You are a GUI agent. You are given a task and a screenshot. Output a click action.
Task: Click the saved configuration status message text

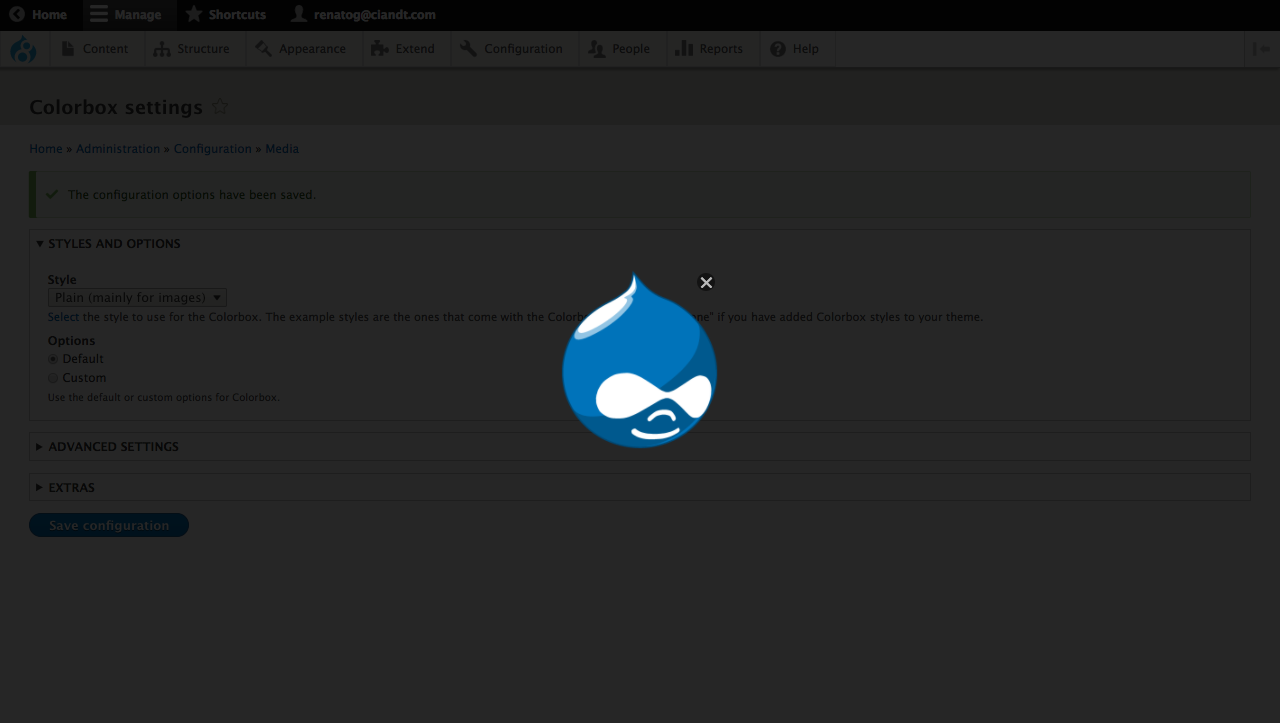192,195
